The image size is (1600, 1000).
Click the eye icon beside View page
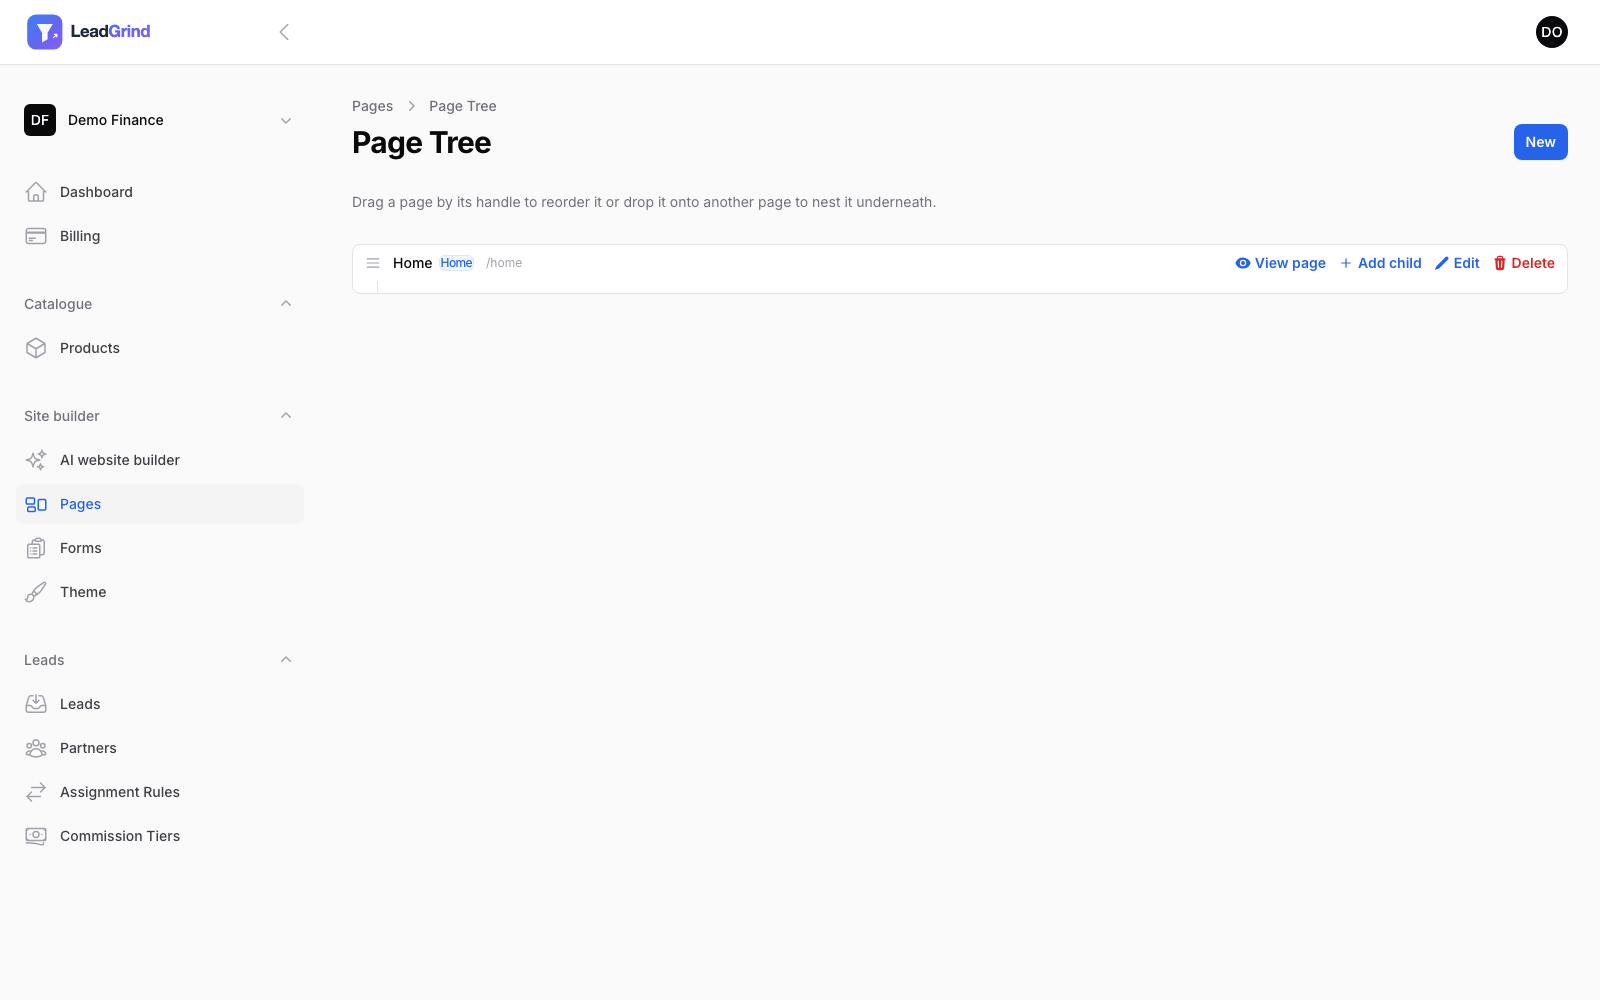tap(1243, 263)
